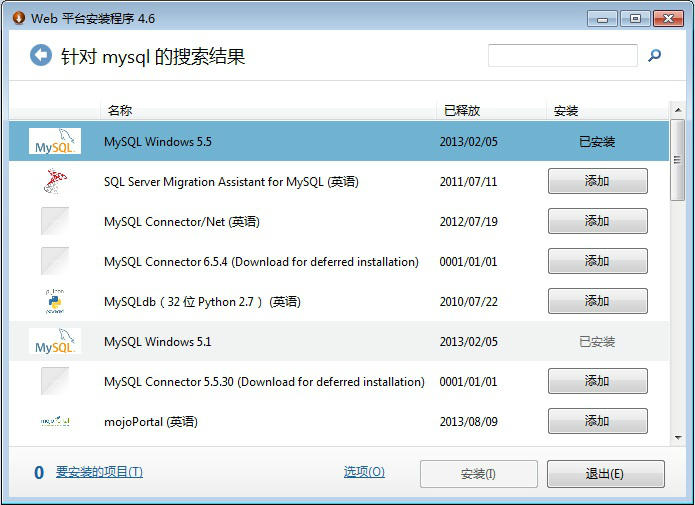The width and height of the screenshot is (695, 505).
Task: Add MySQLdb 32-bit Python 2.7
Action: click(x=597, y=301)
